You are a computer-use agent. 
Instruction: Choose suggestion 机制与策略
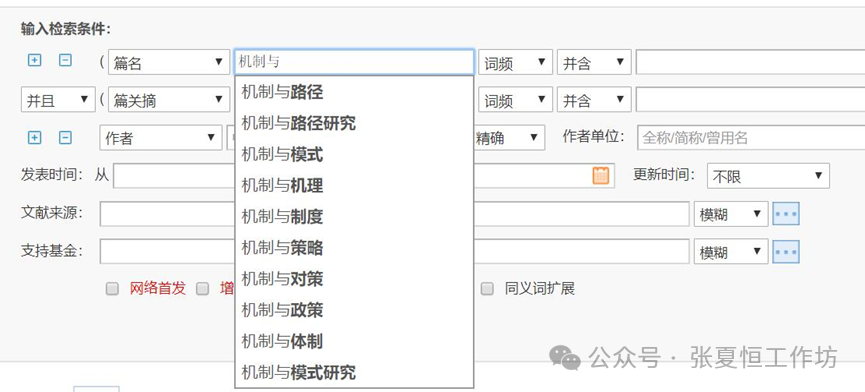(354, 248)
